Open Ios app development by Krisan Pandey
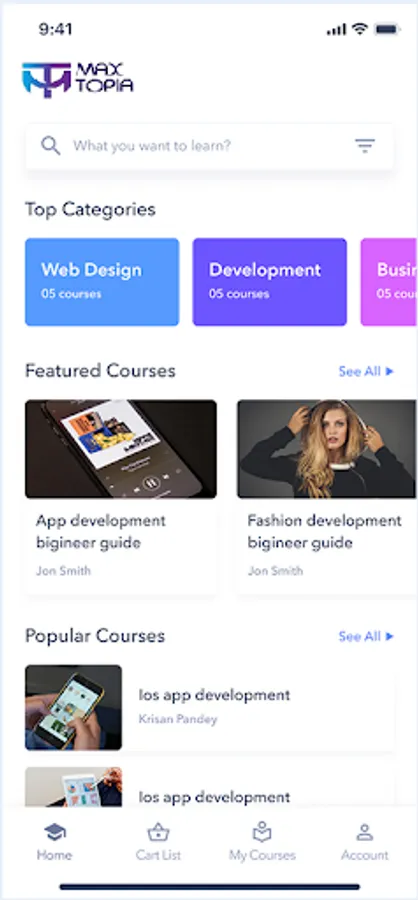 coord(210,708)
